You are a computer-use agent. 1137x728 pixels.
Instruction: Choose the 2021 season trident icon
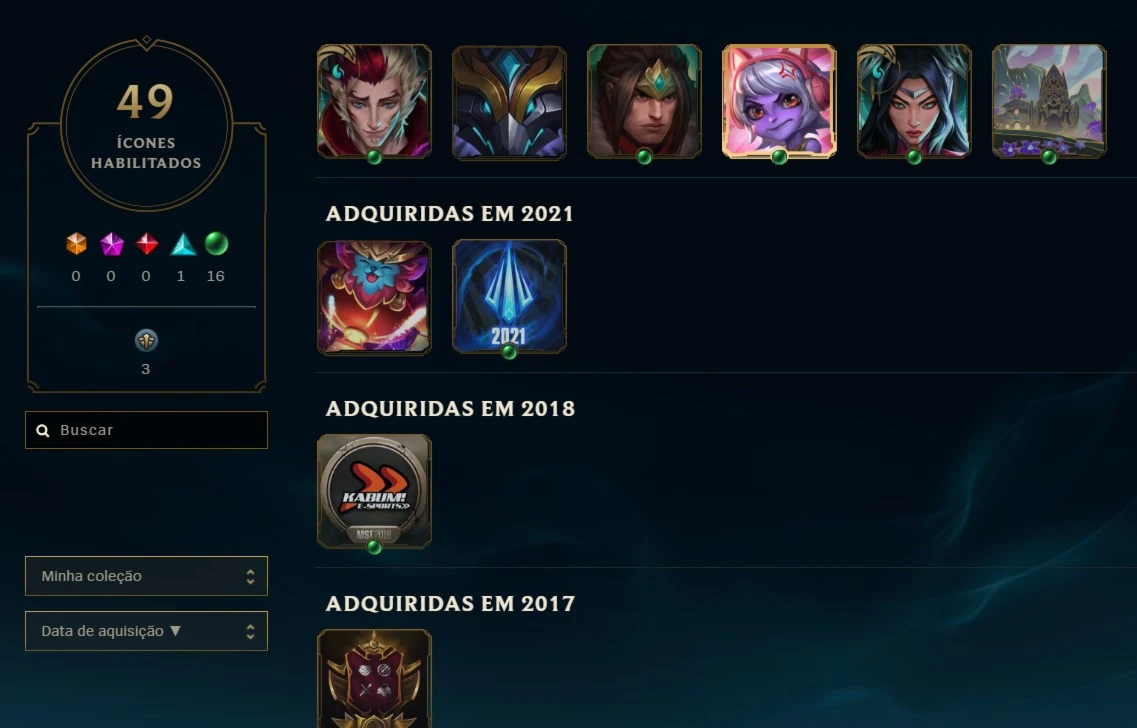(x=509, y=297)
